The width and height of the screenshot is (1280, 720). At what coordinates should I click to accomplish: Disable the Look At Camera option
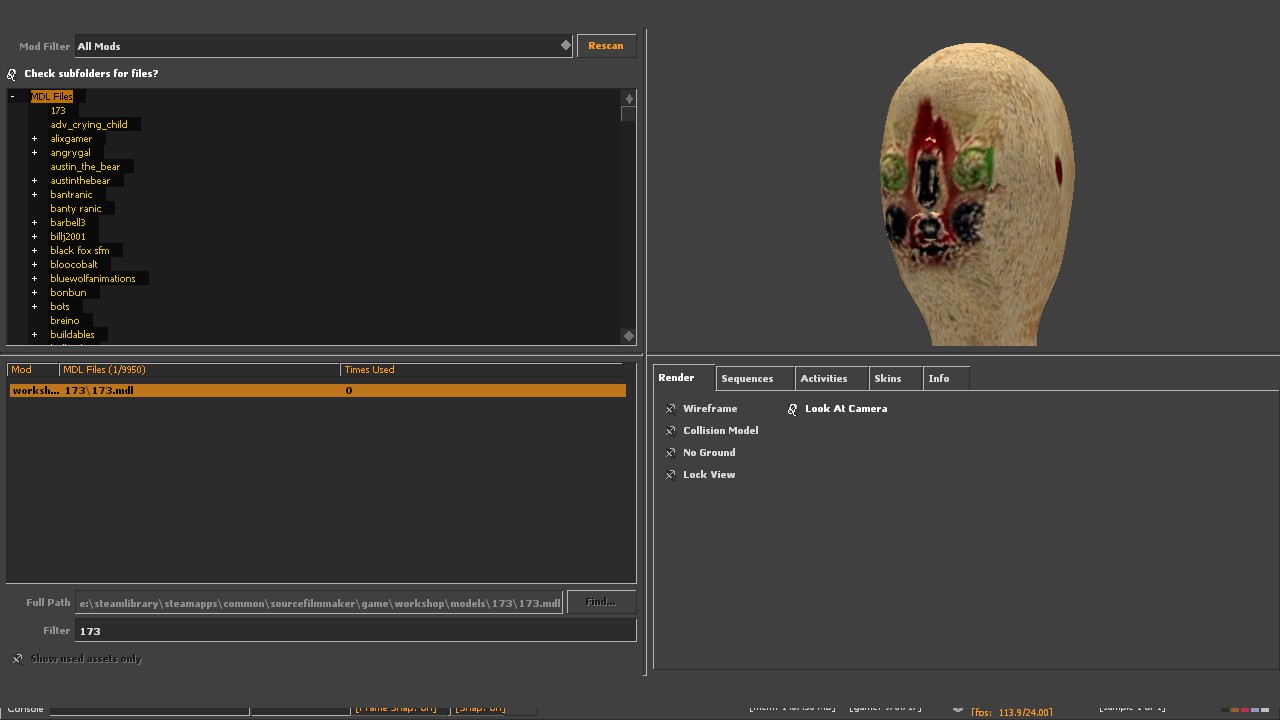click(793, 409)
